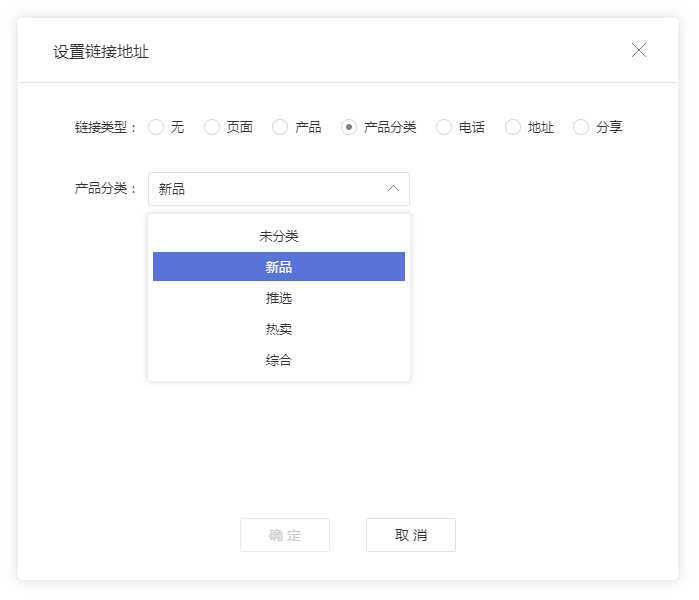Image resolution: width=699 pixels, height=600 pixels.
Task: Choose the 产品 radio option
Action: click(x=280, y=127)
